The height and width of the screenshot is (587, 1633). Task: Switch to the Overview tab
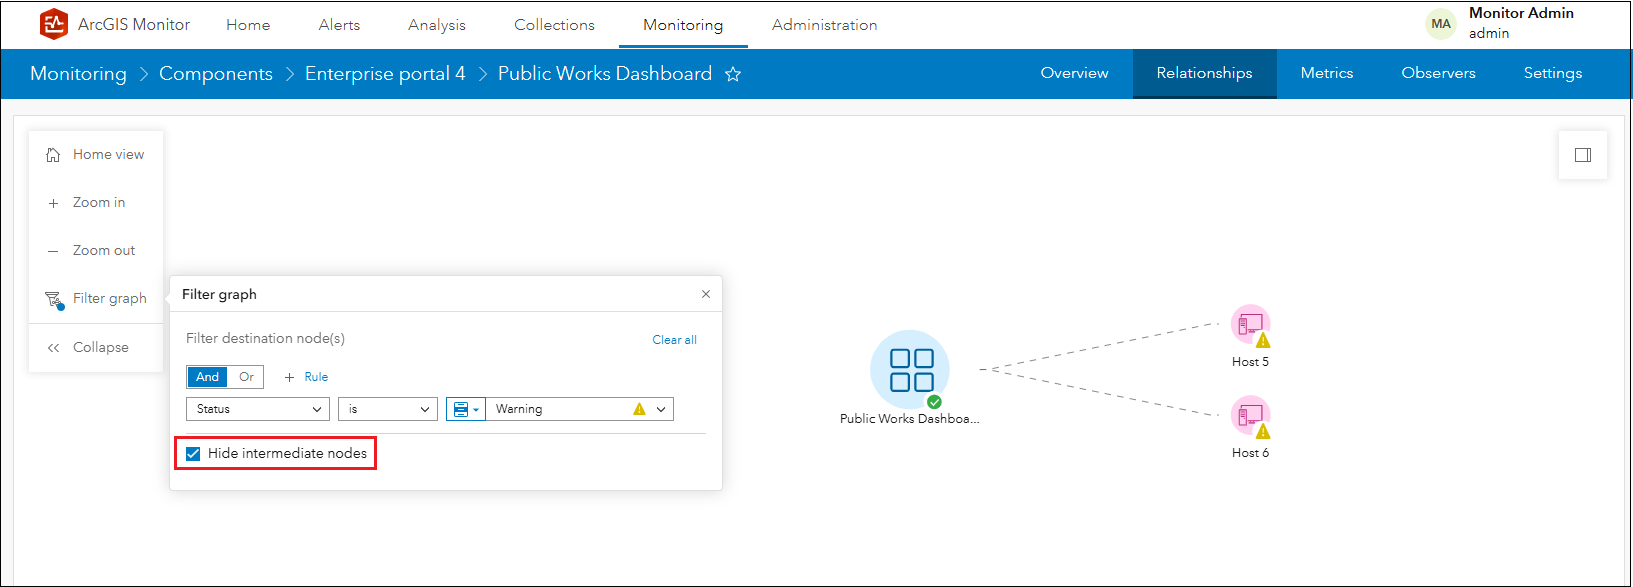pos(1074,73)
